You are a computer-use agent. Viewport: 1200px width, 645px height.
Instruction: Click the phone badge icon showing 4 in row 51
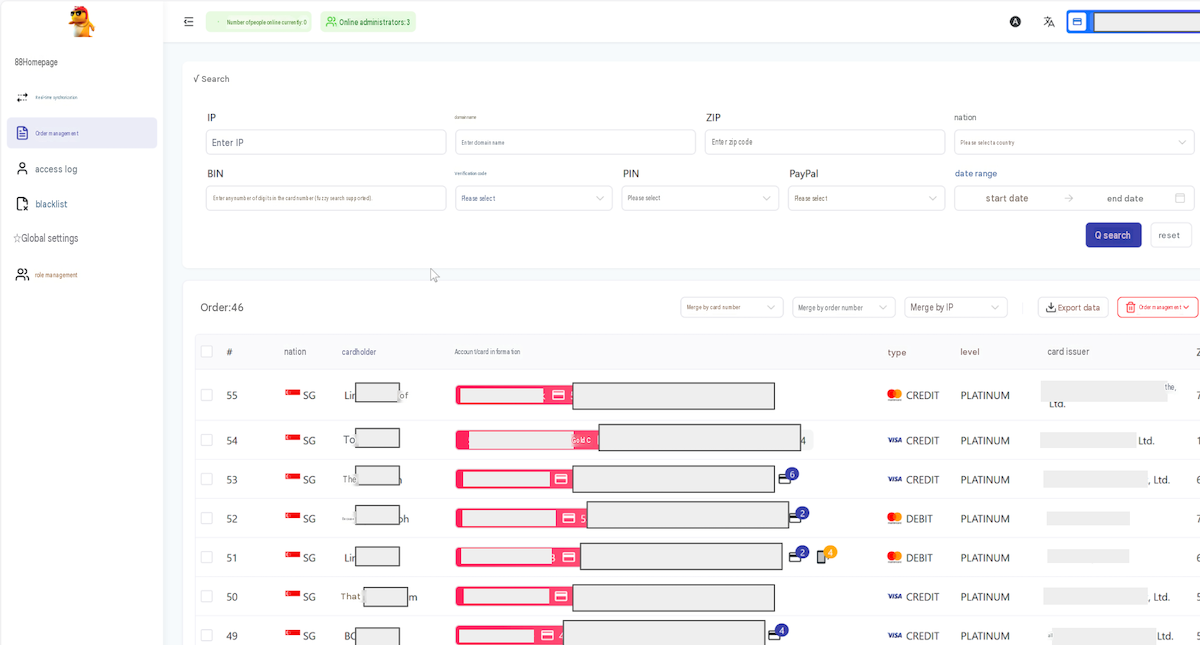pyautogui.click(x=826, y=555)
